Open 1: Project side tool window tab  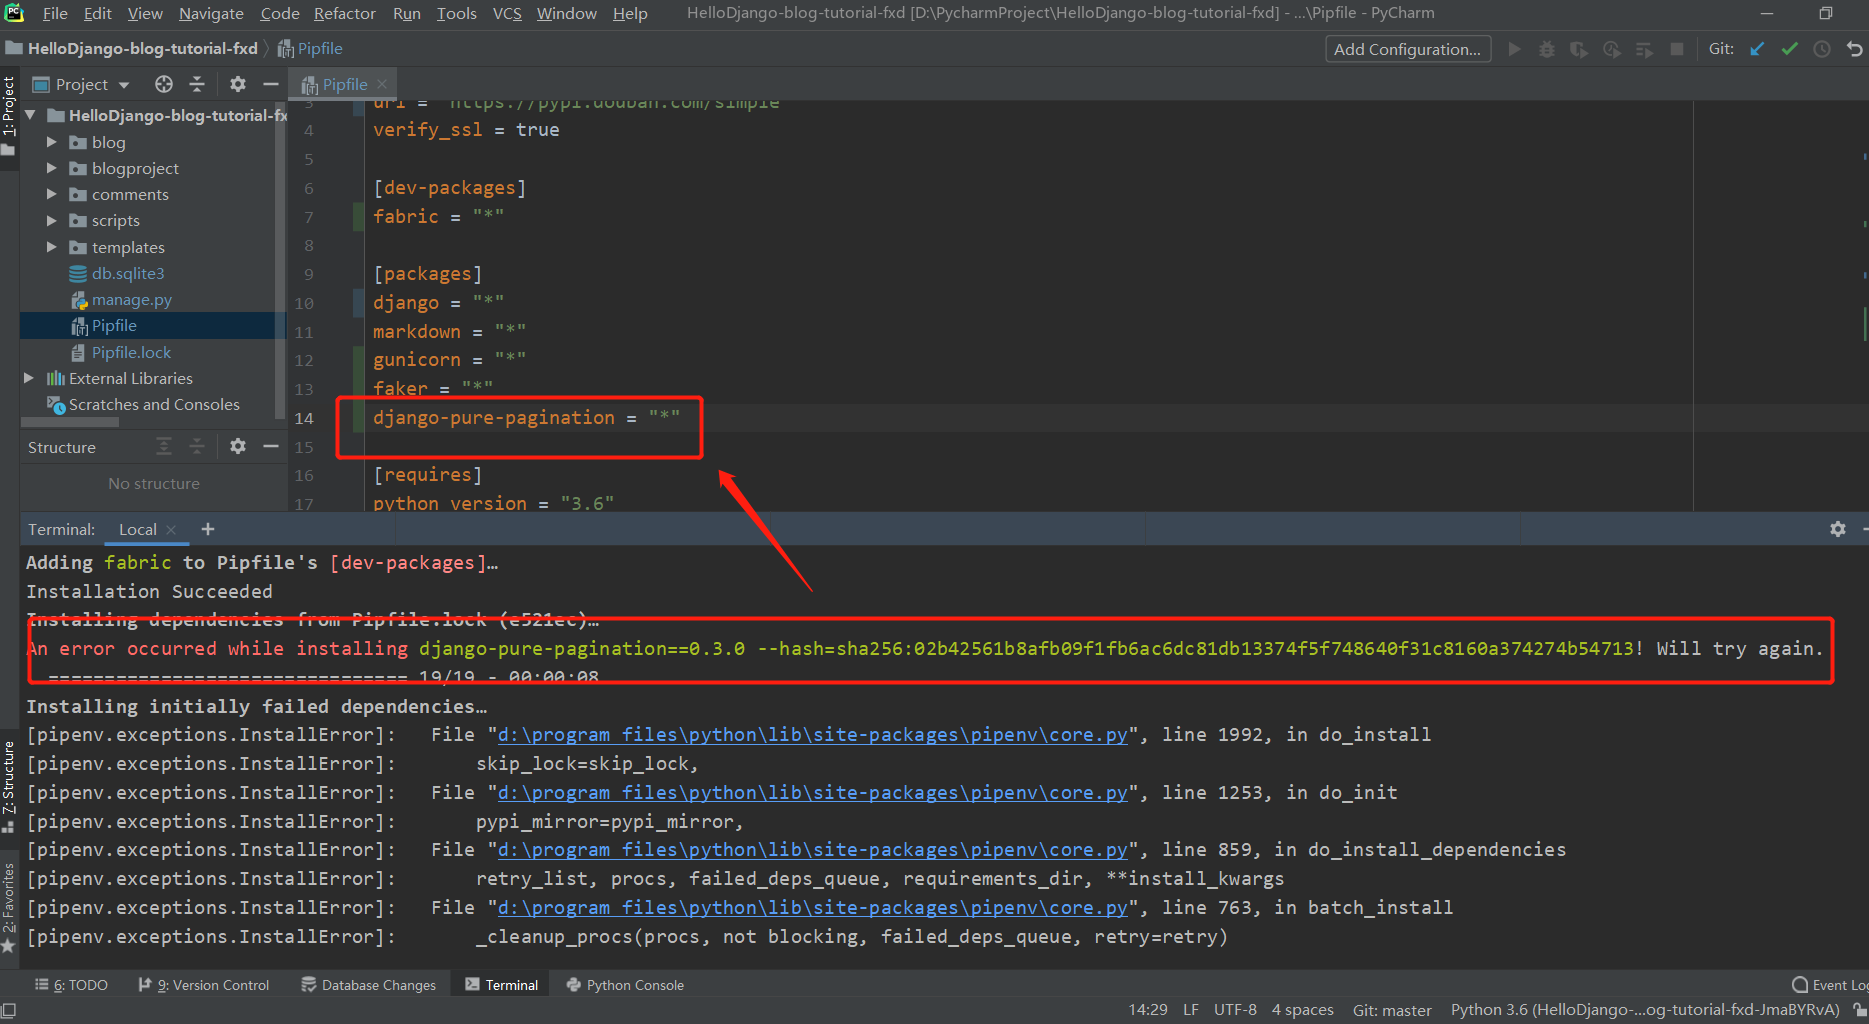click(9, 115)
